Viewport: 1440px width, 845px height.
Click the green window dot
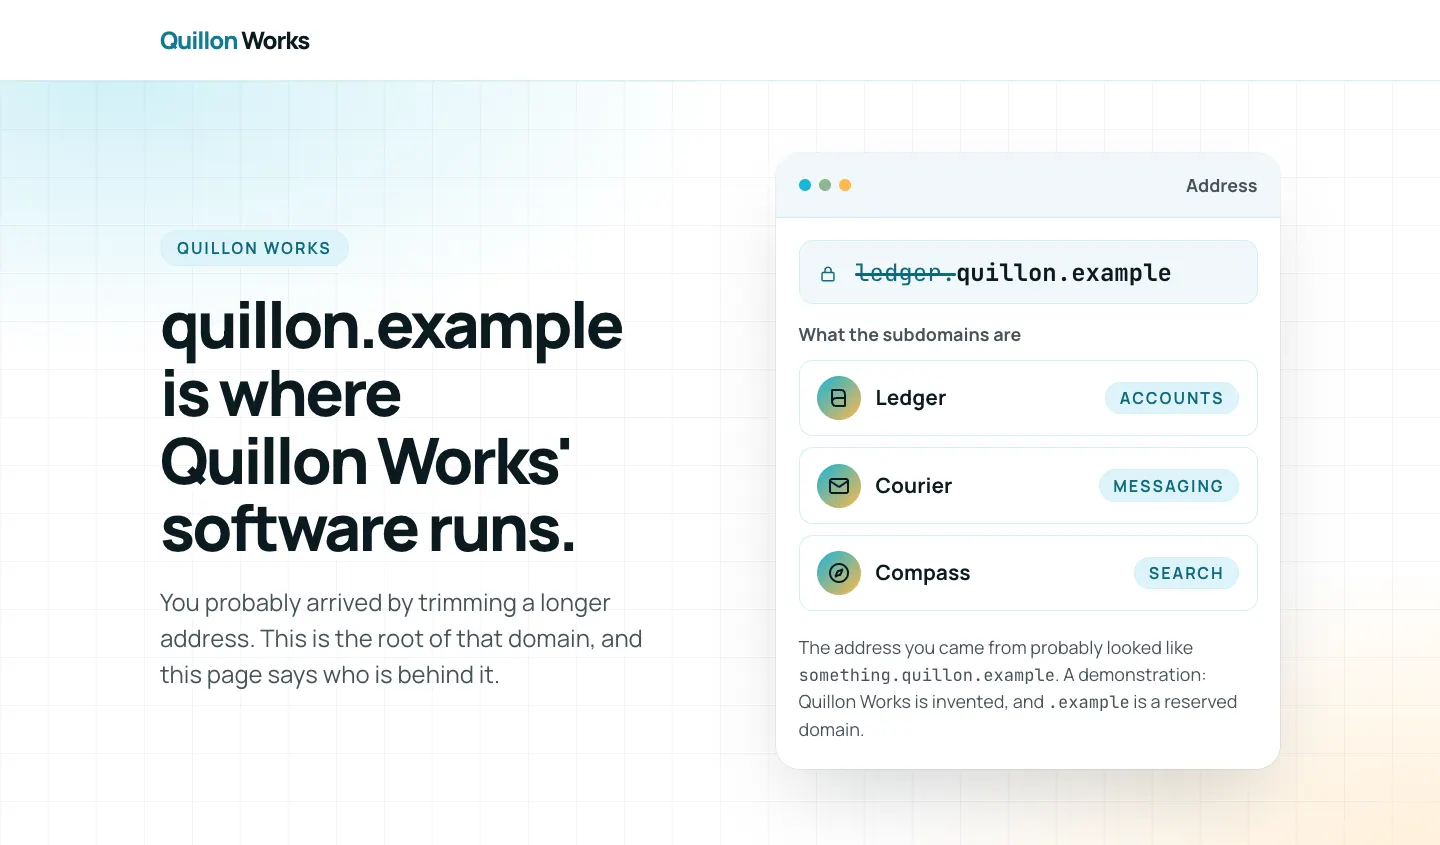click(825, 185)
